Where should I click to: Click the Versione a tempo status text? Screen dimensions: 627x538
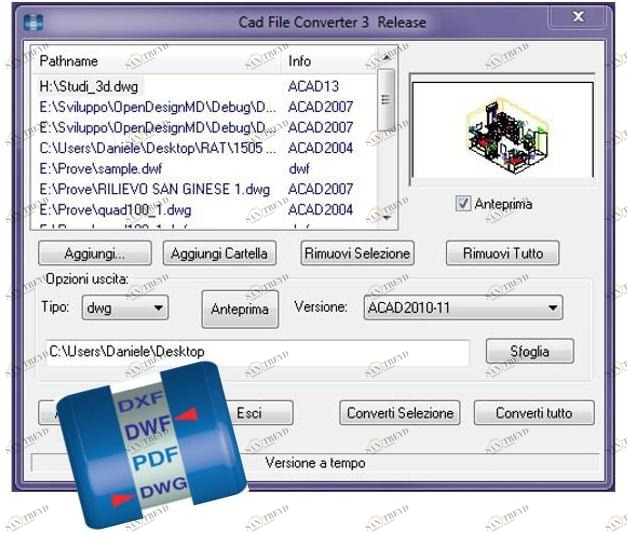tap(315, 463)
